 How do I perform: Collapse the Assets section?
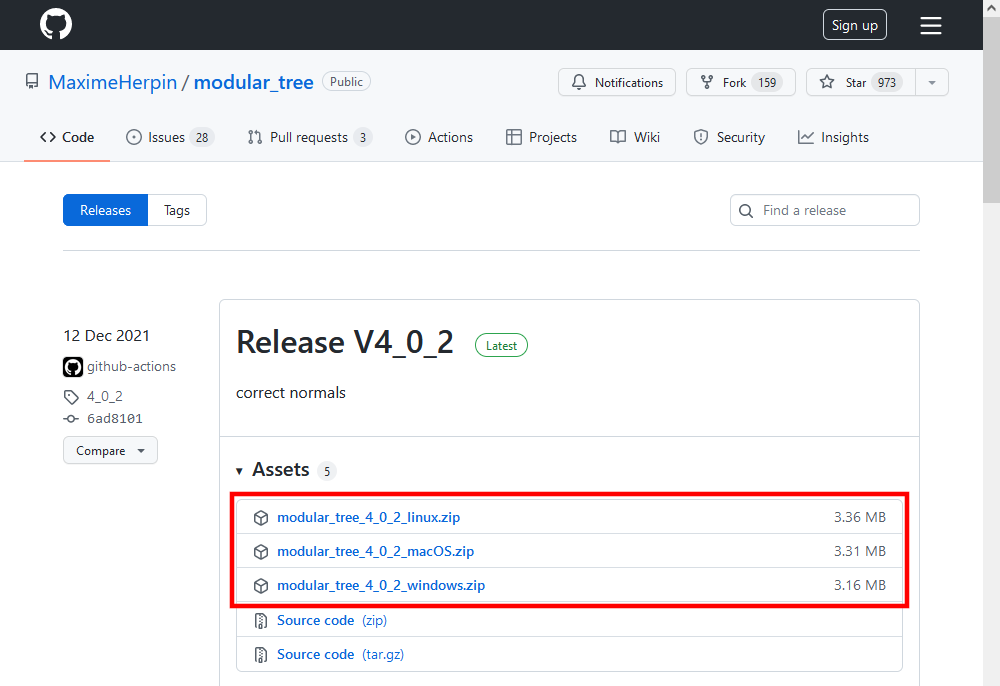tap(239, 470)
